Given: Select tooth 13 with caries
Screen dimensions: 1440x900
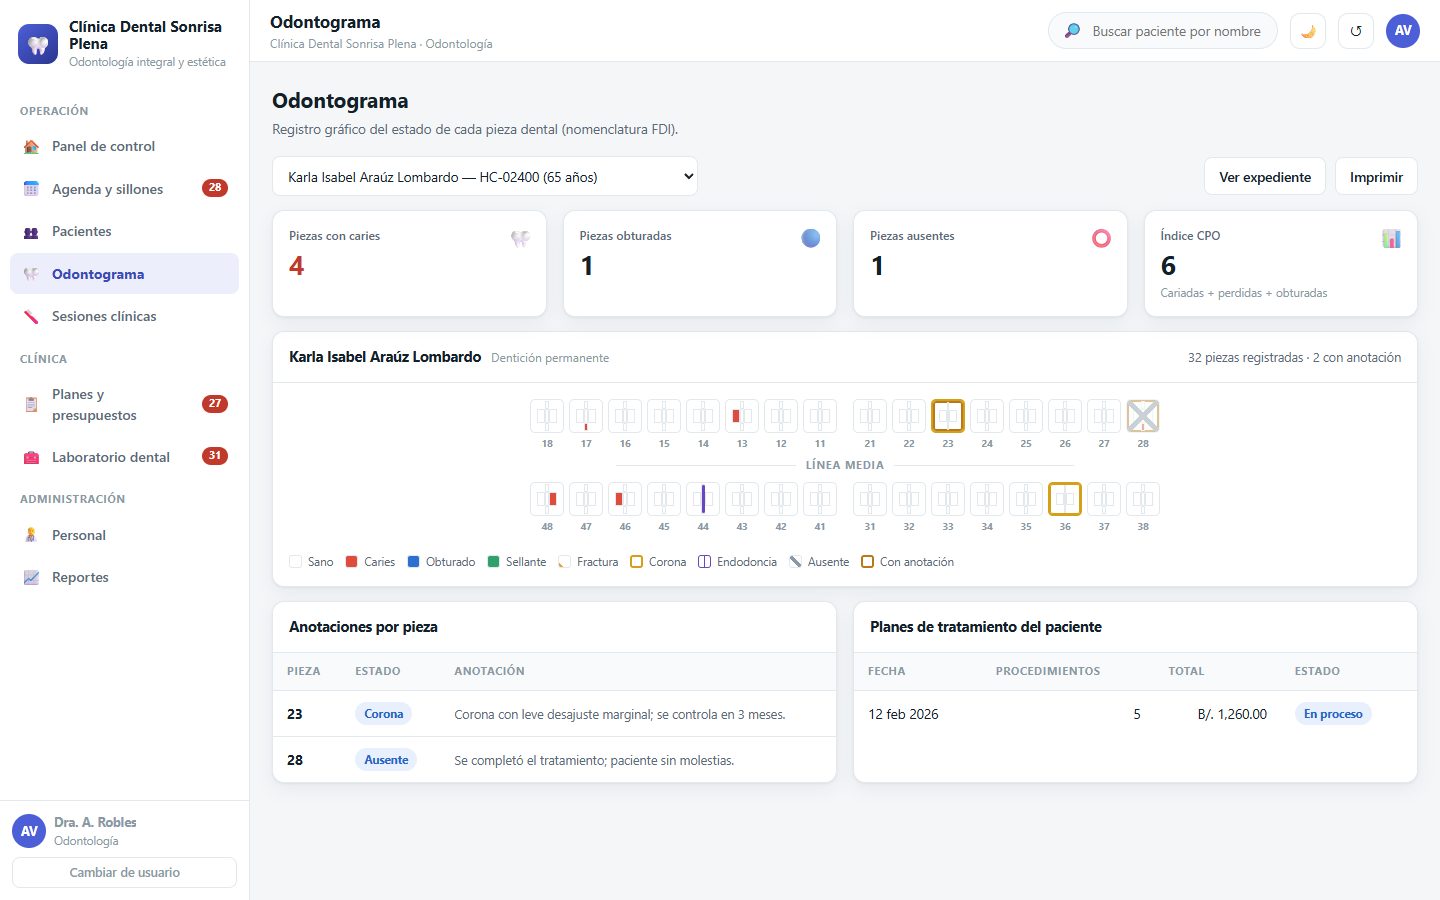Looking at the screenshot, I should click(742, 416).
